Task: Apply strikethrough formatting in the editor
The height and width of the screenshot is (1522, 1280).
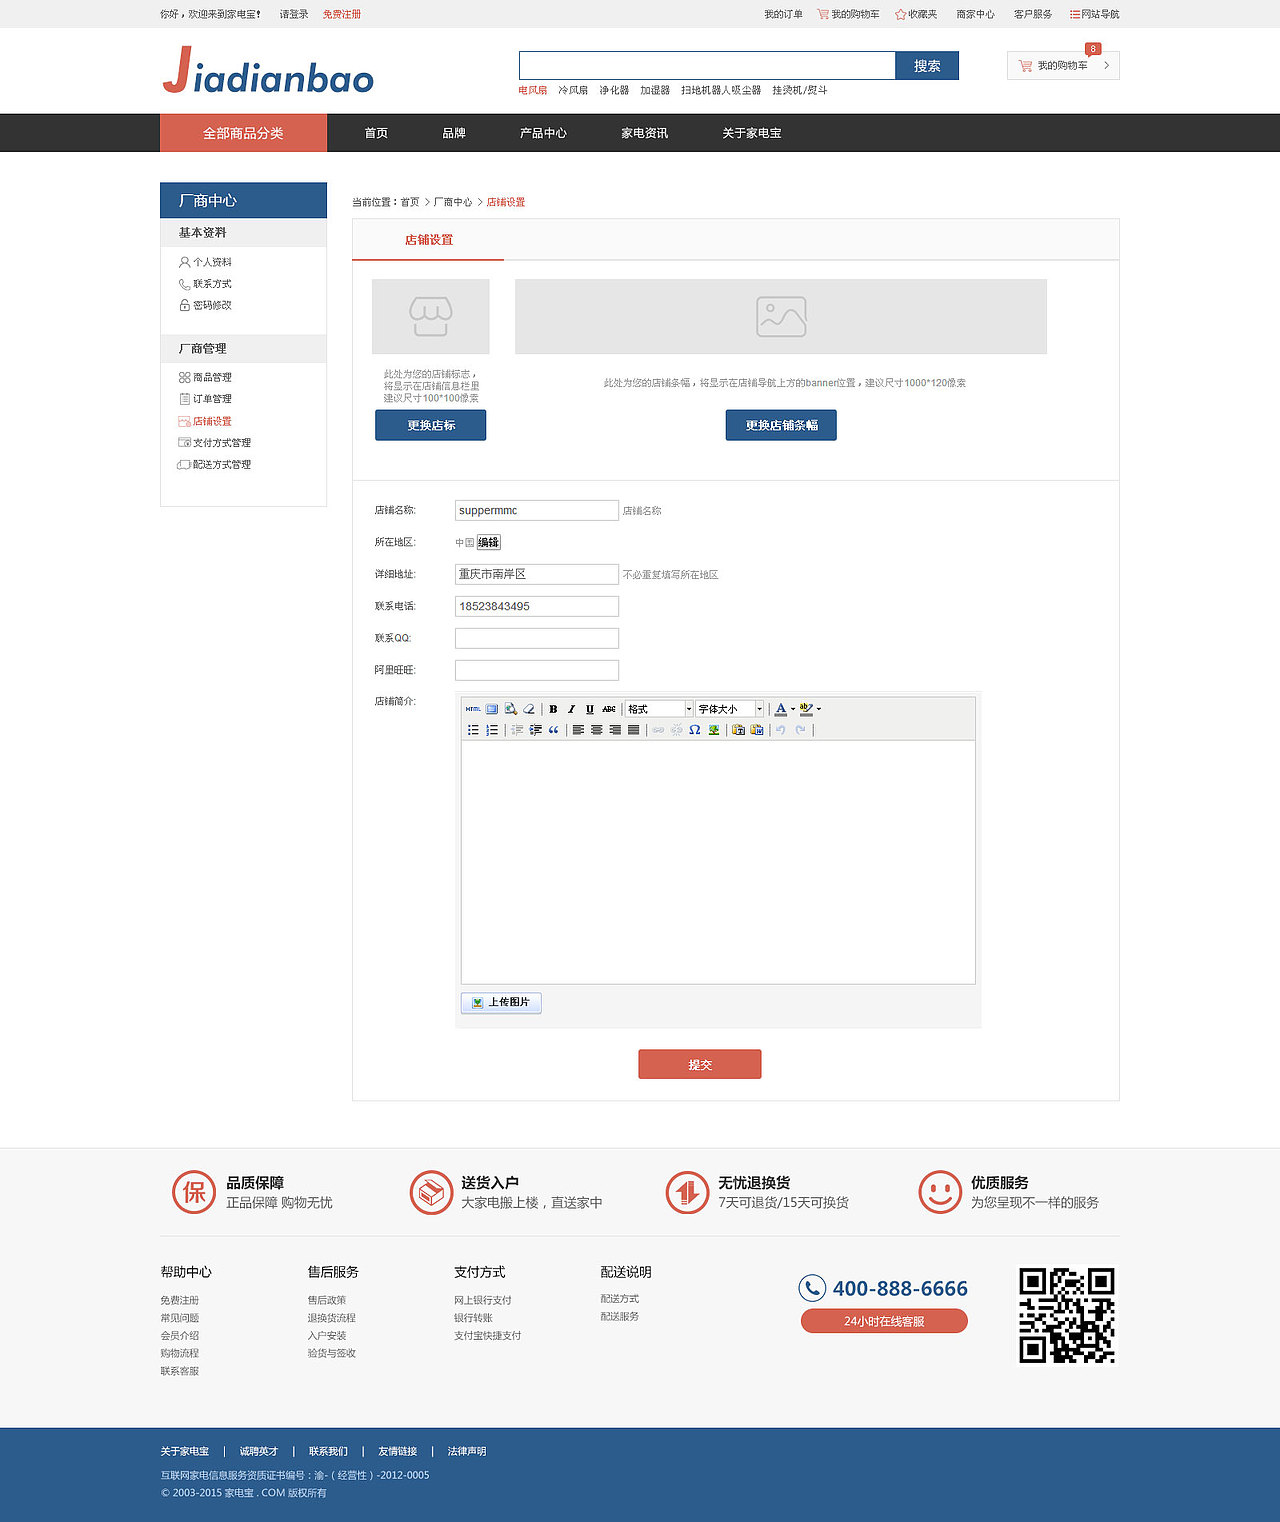Action: pyautogui.click(x=609, y=708)
